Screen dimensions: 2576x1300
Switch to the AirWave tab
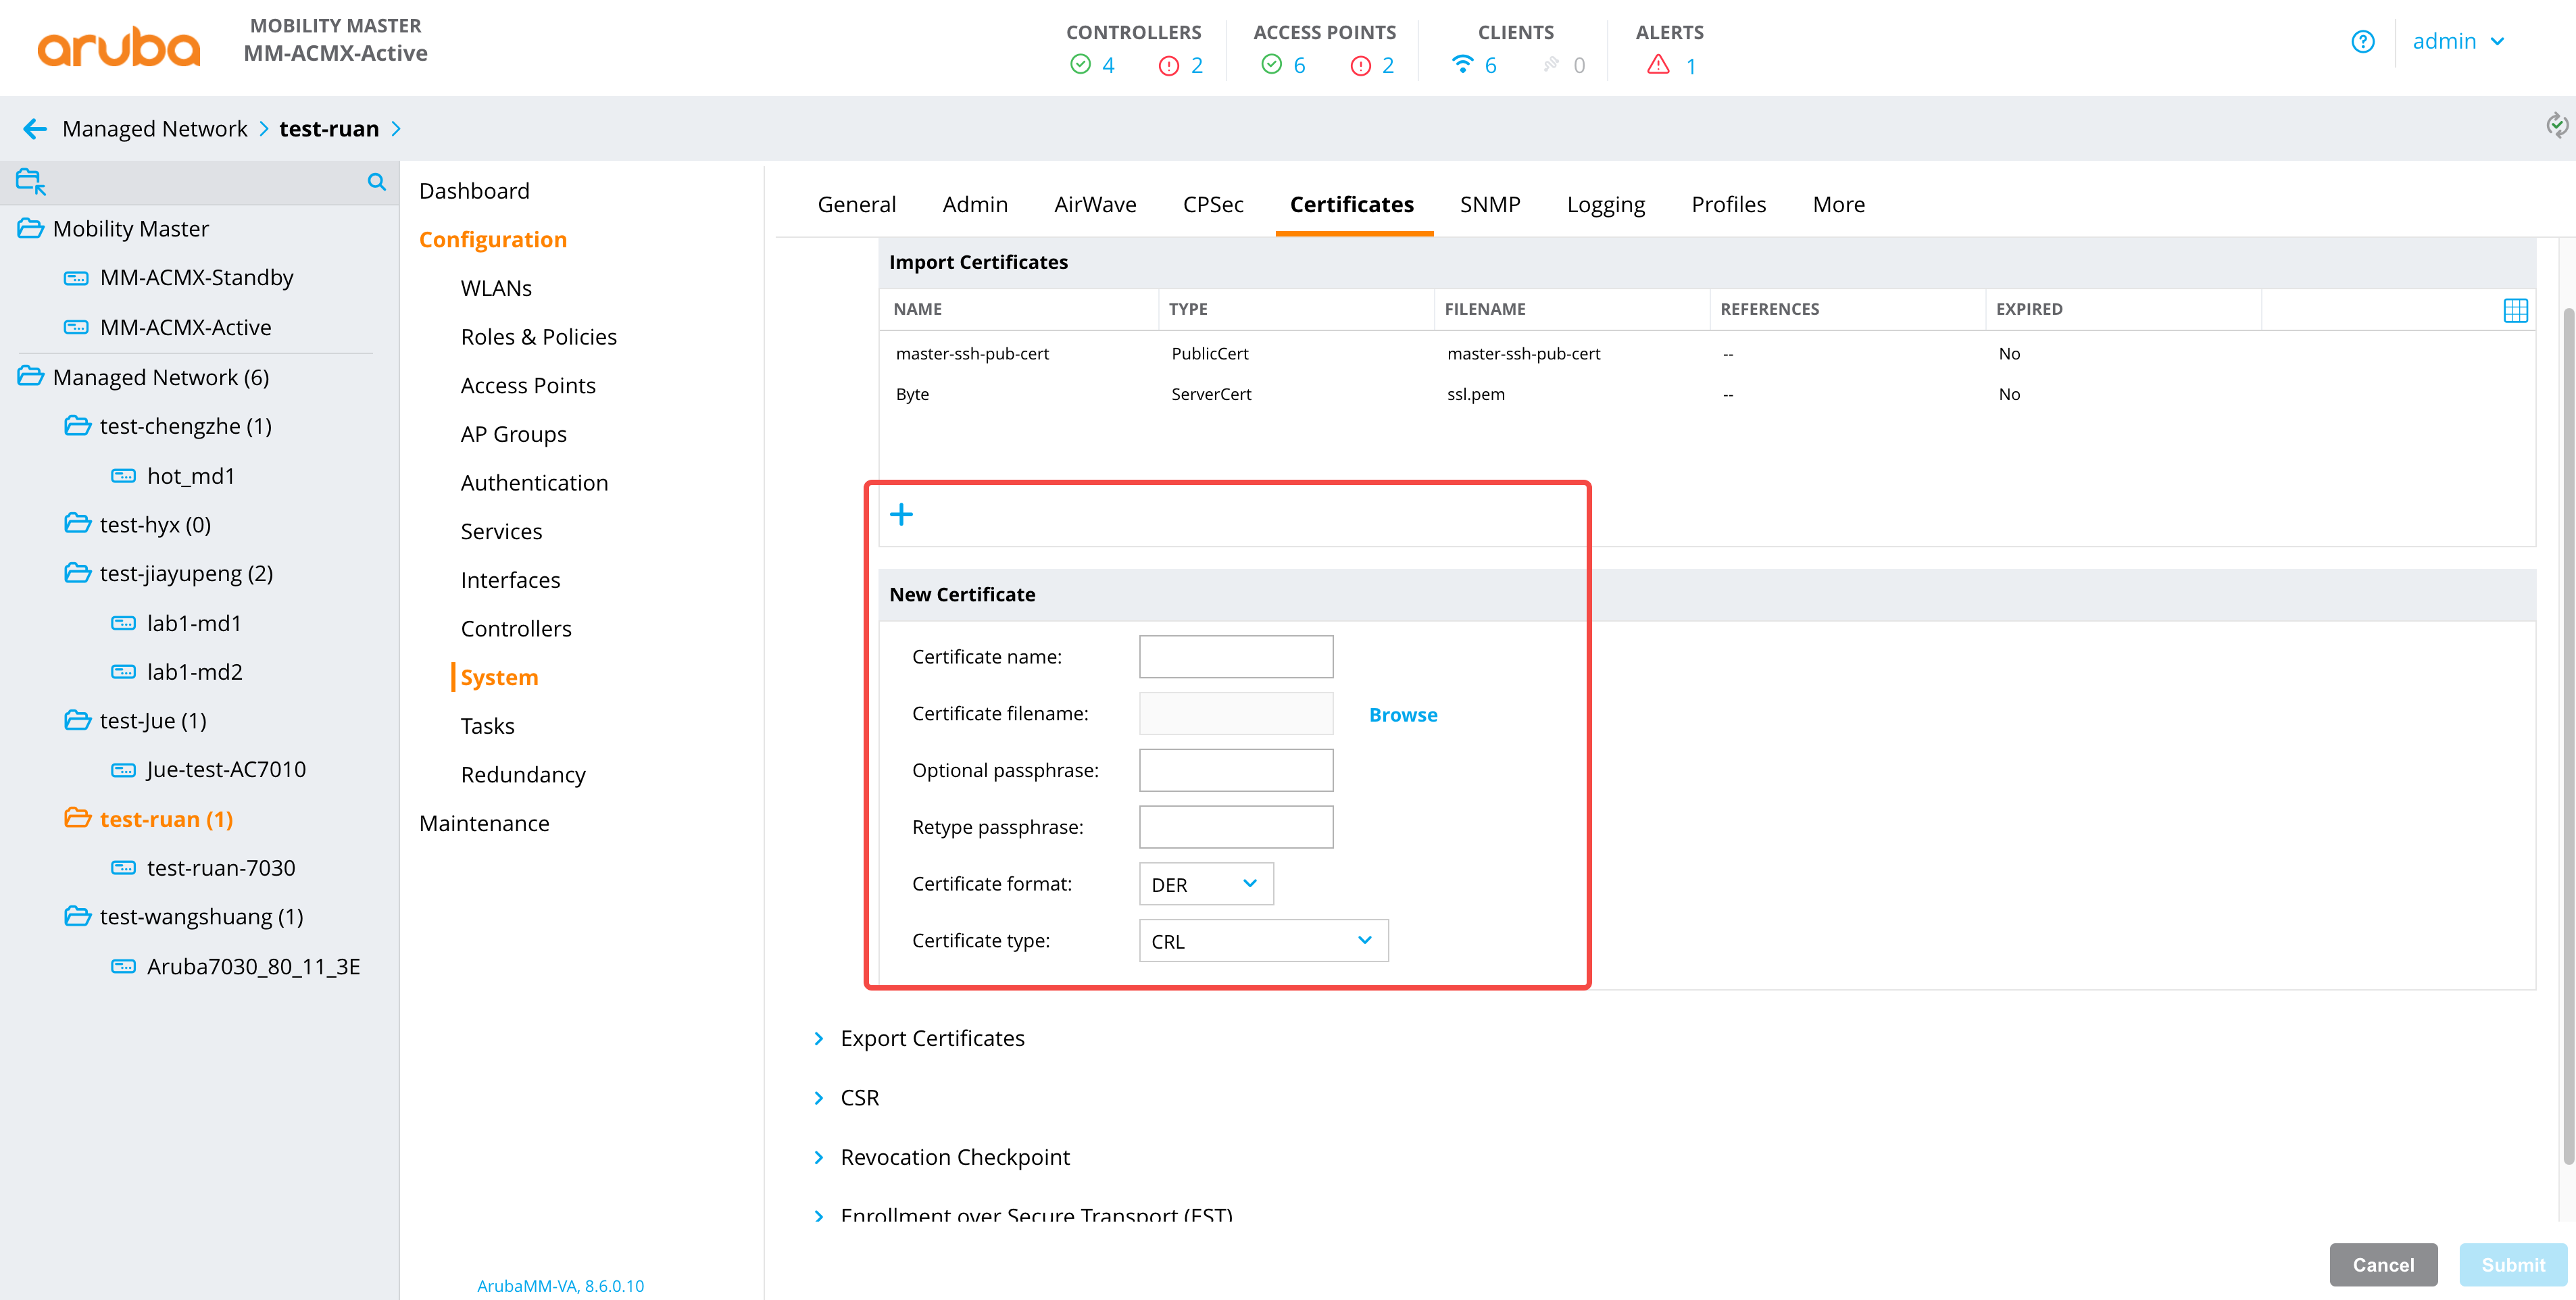tap(1095, 205)
